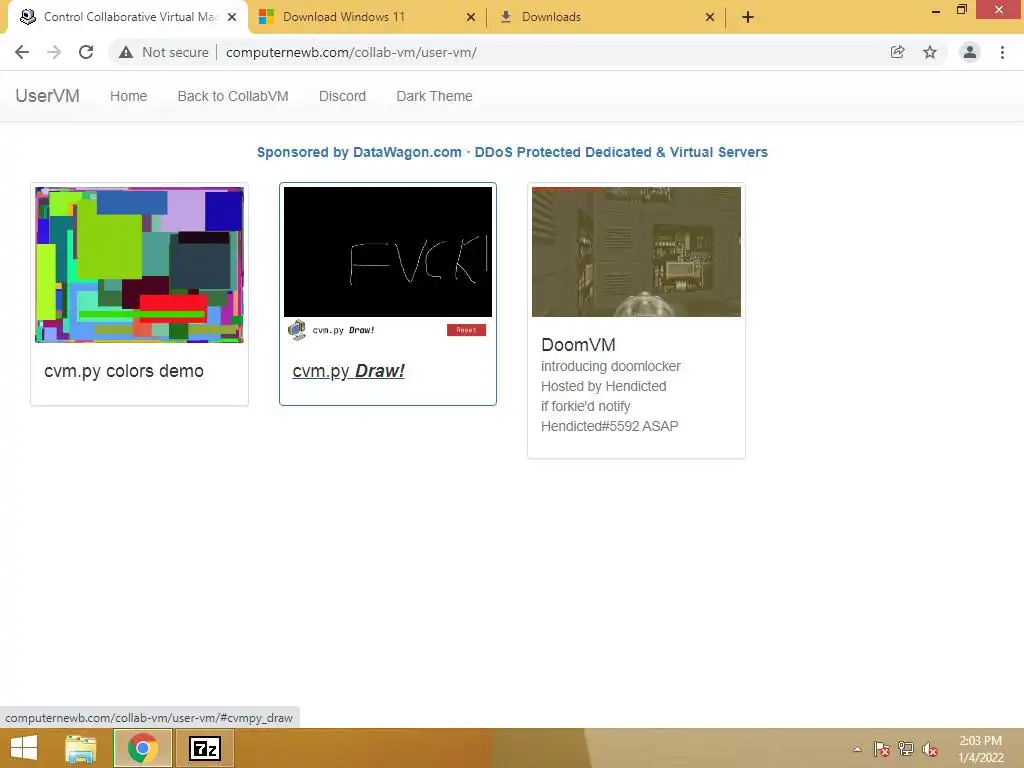Bookmark this page with the star

click(x=930, y=52)
